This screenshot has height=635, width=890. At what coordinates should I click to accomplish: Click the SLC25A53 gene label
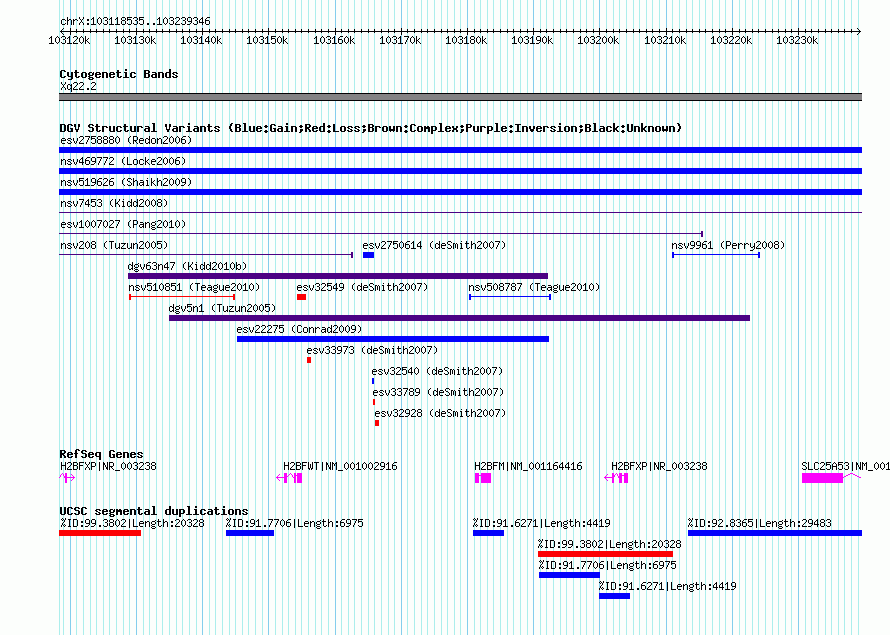845,466
